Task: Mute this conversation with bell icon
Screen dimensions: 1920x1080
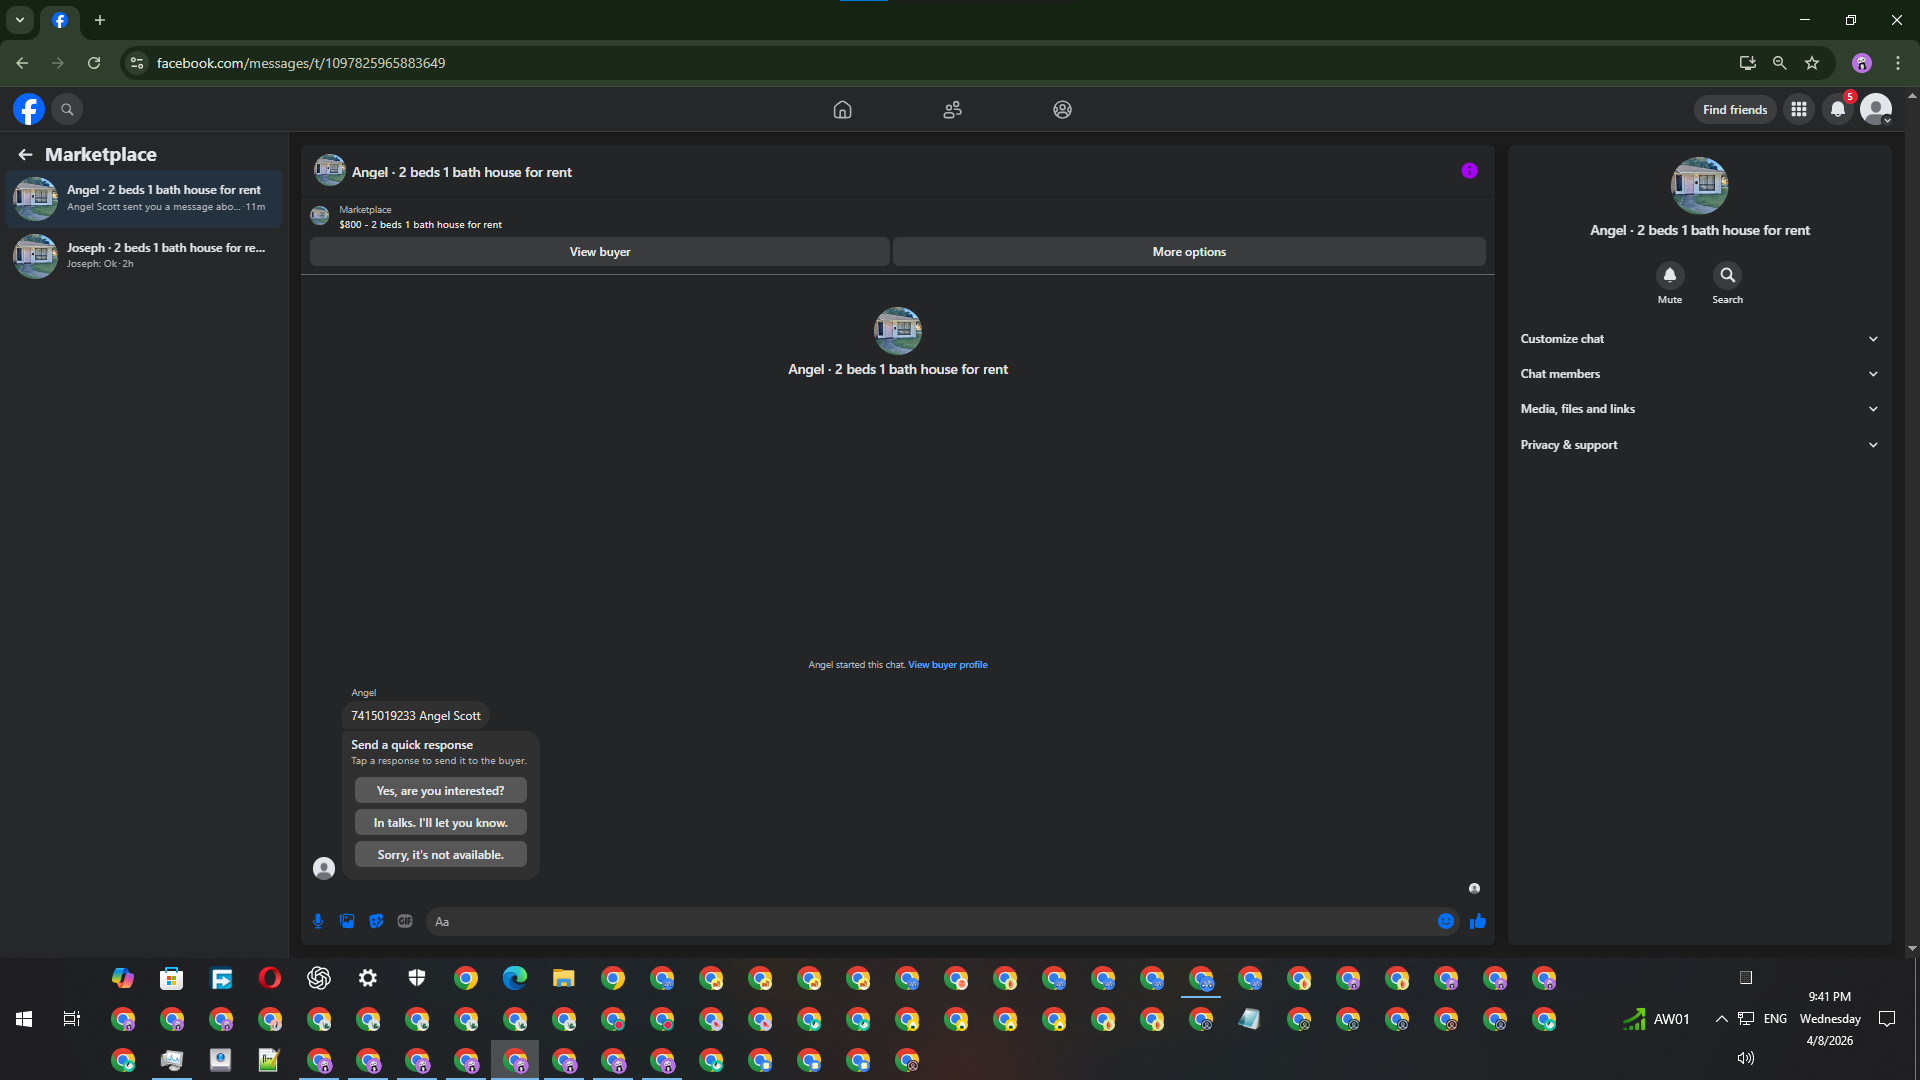Action: coord(1669,275)
